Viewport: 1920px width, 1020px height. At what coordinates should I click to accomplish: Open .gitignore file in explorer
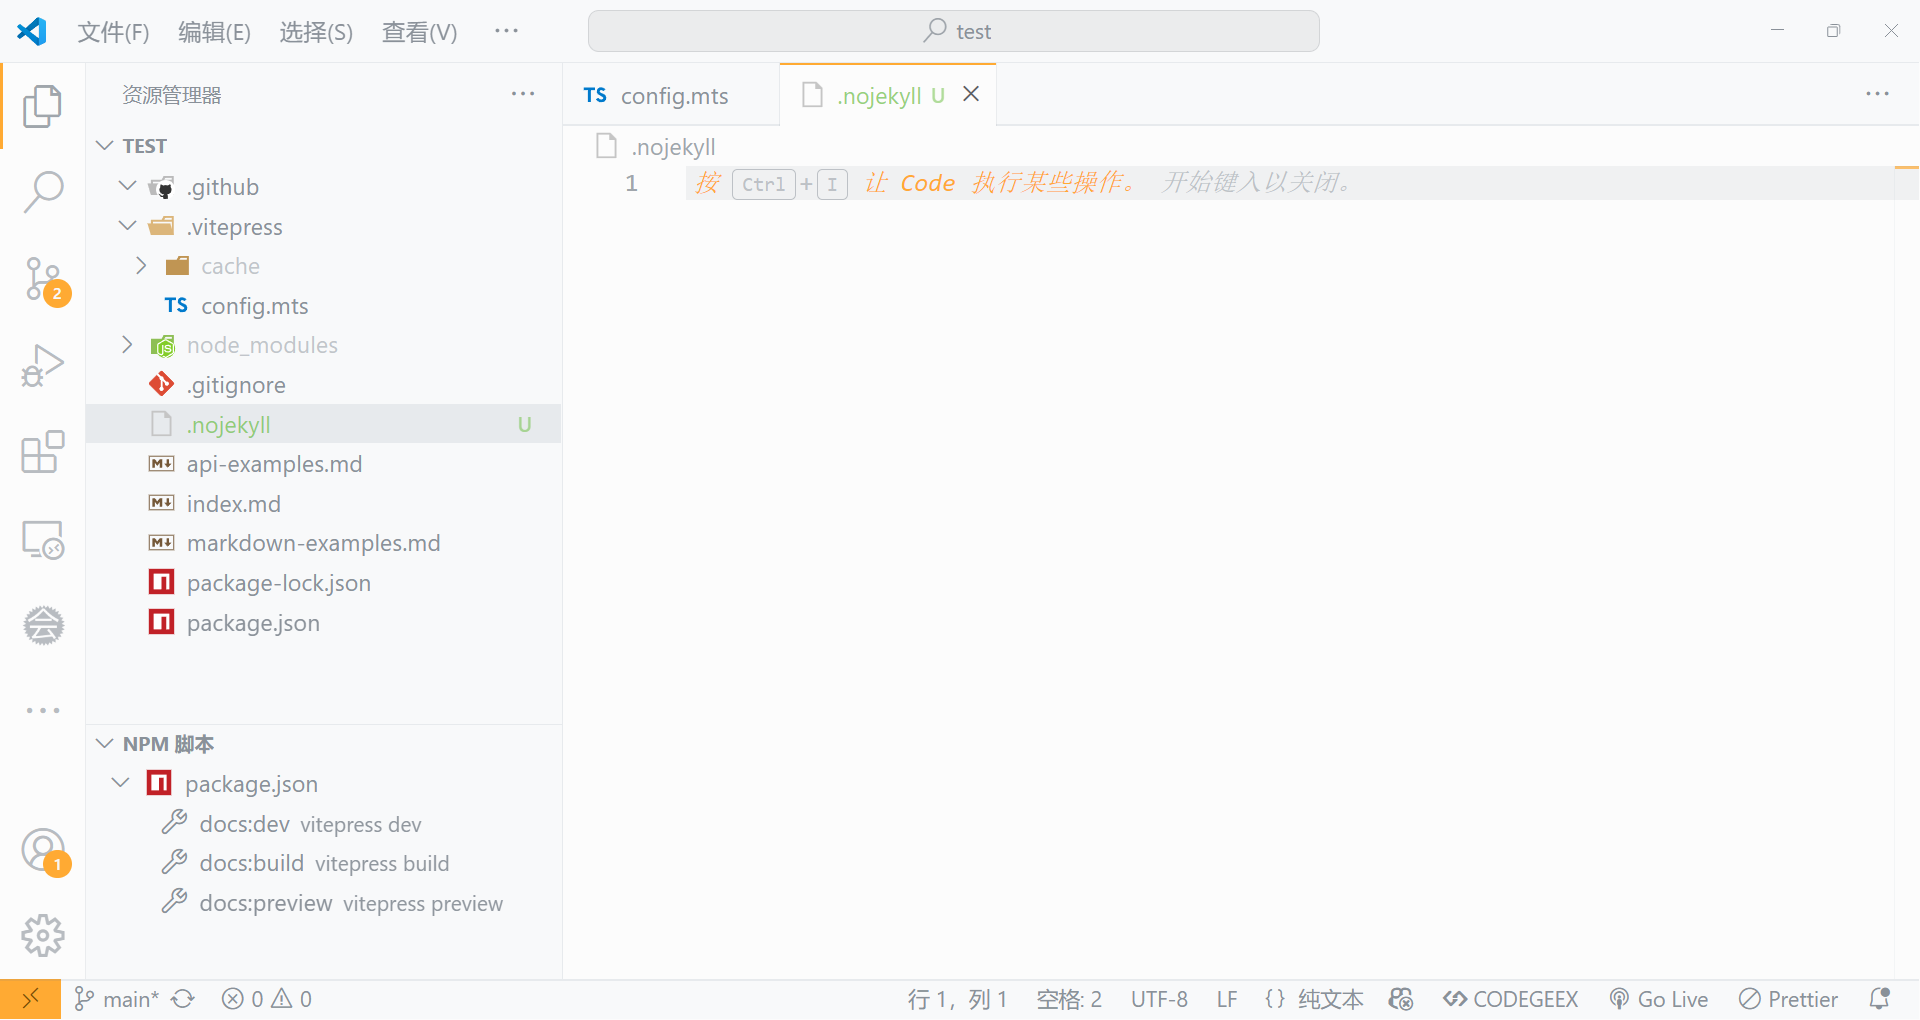pyautogui.click(x=324, y=385)
